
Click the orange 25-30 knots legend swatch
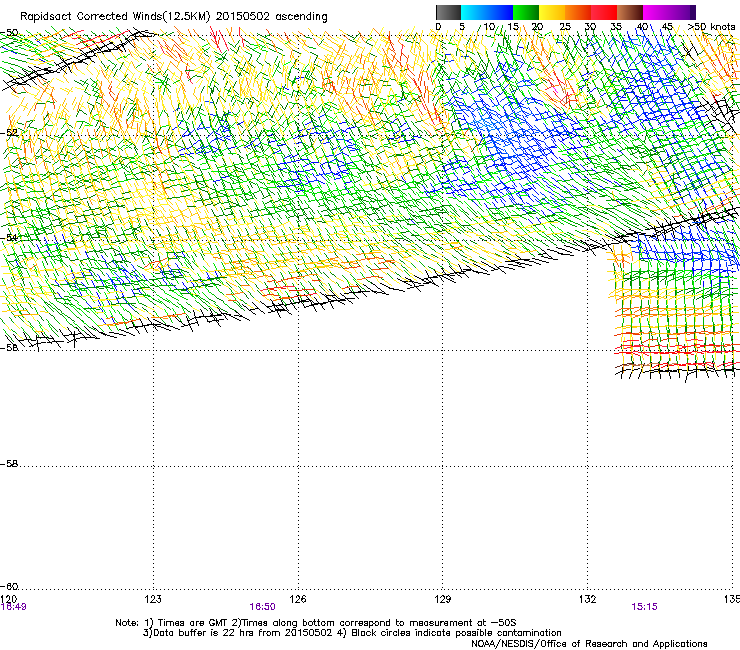pyautogui.click(x=578, y=12)
